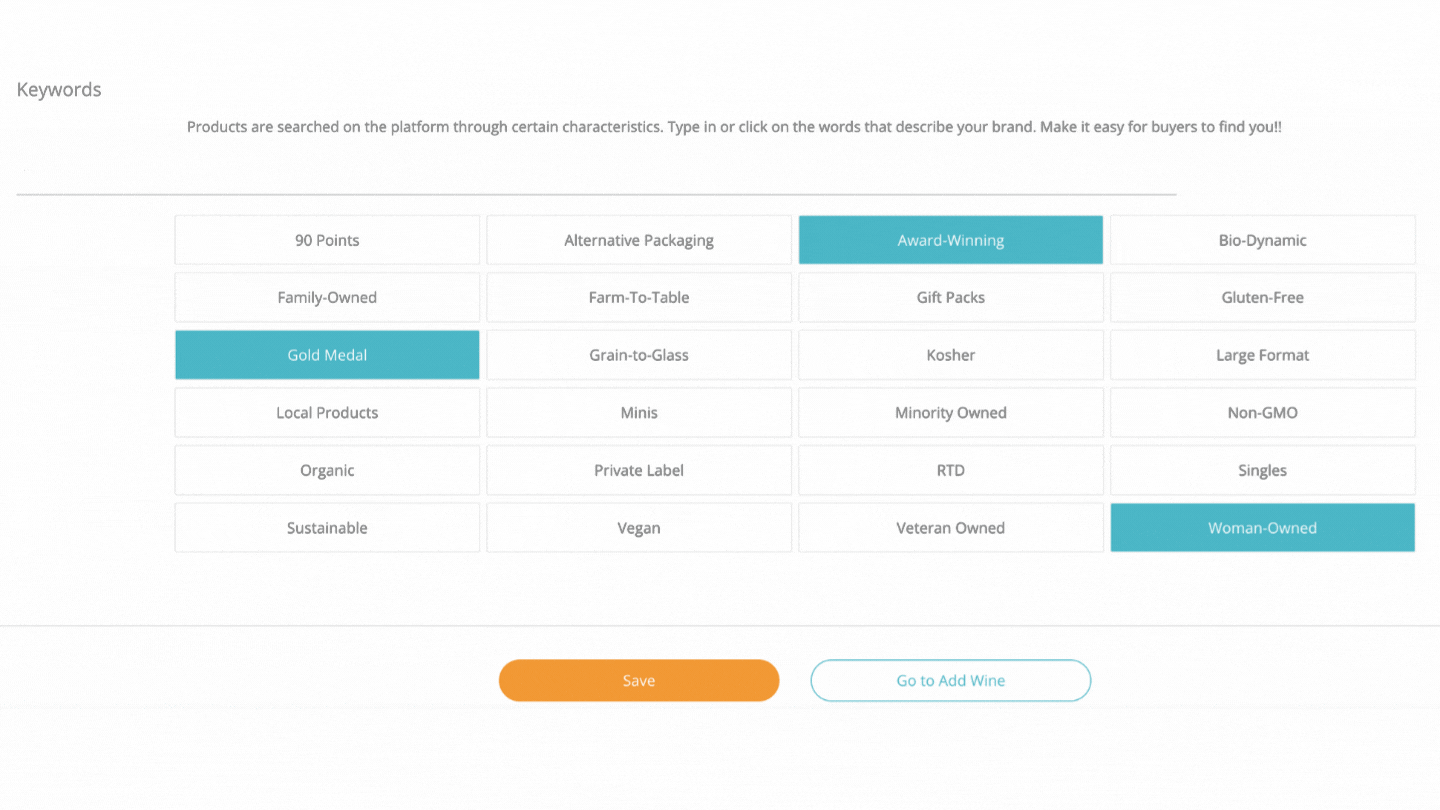Select the Gluten-Free keyword
Screen dimensions: 1440x810
(x=1262, y=297)
